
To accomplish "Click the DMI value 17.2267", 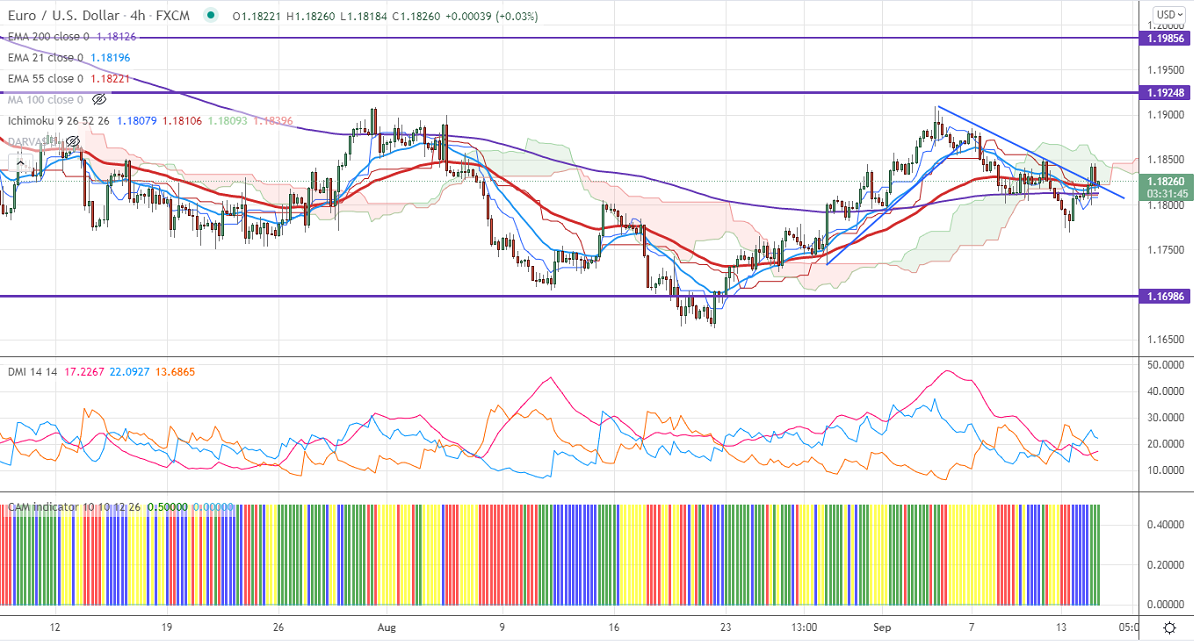I will [x=85, y=372].
